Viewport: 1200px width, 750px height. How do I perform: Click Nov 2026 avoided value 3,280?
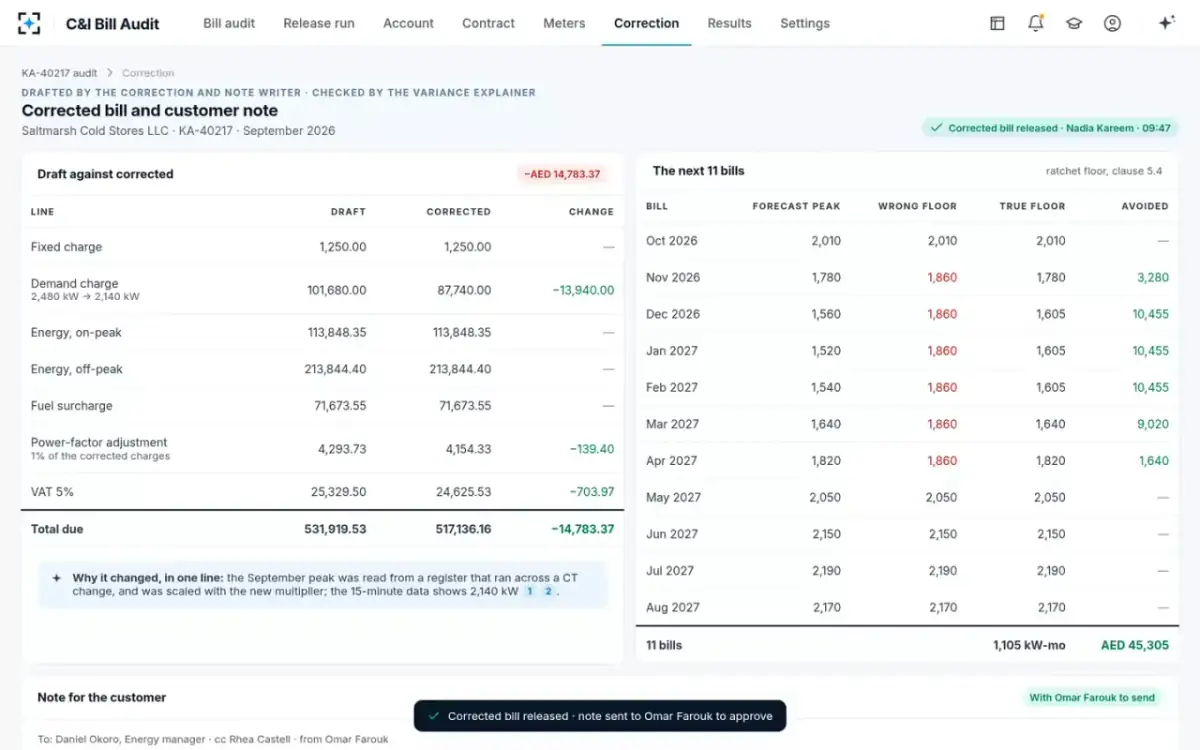pyautogui.click(x=1153, y=278)
